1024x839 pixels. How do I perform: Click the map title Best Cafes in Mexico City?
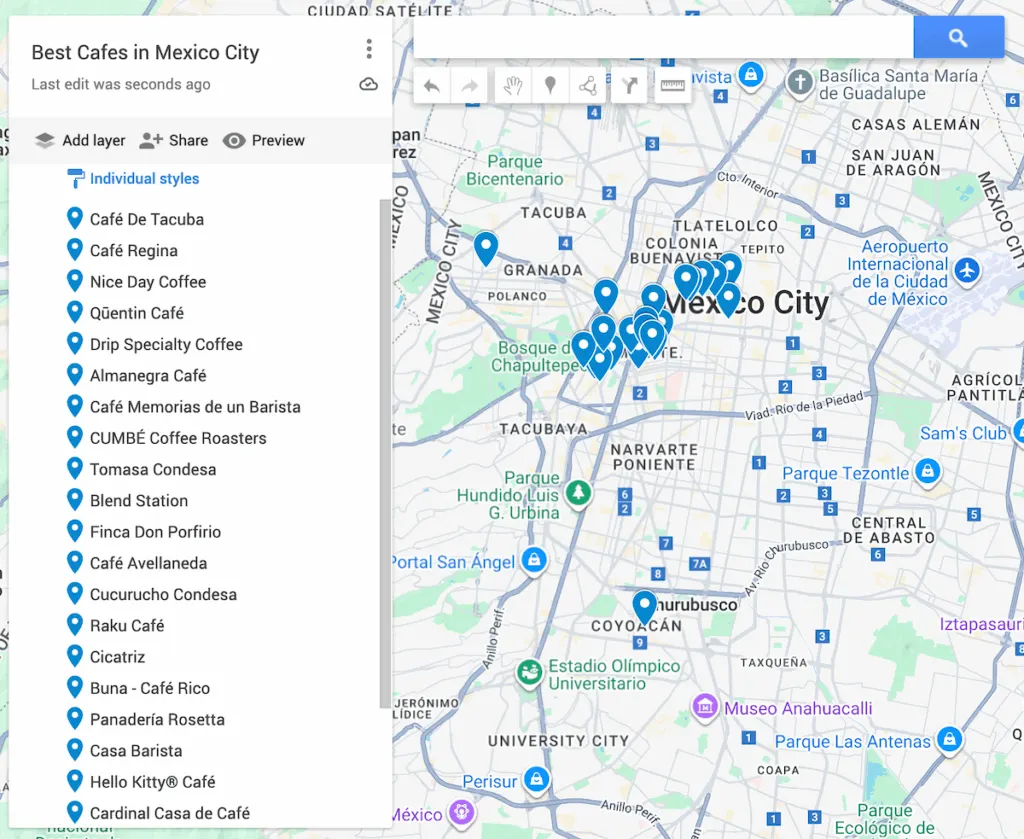146,52
